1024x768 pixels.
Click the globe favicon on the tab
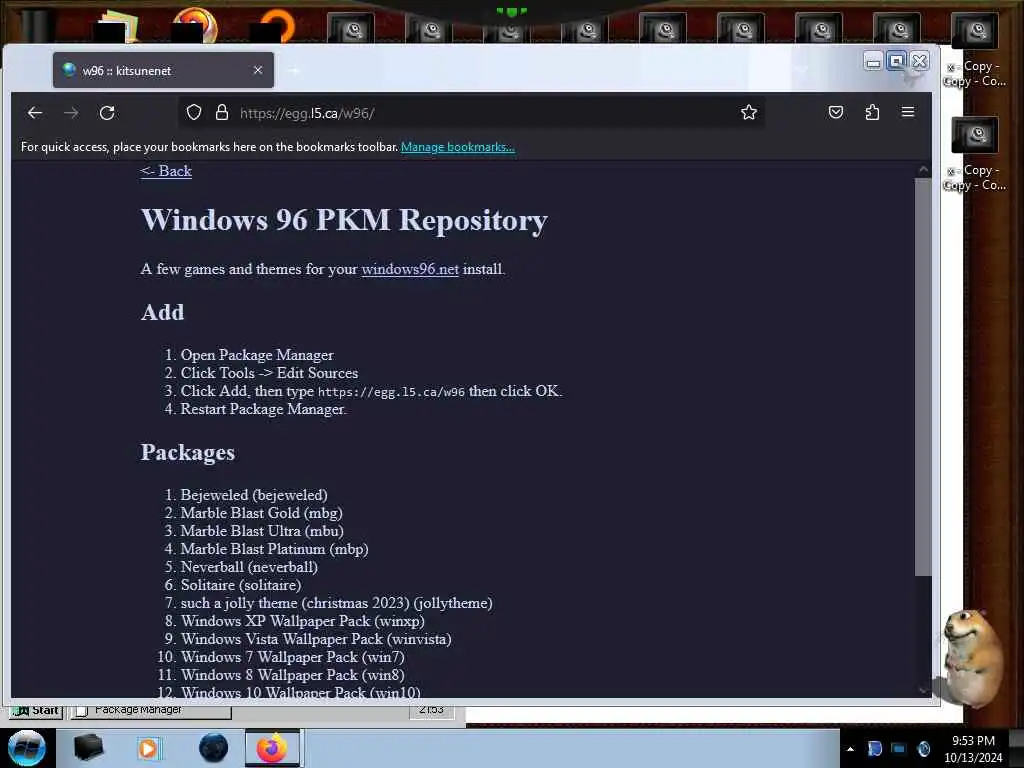69,70
